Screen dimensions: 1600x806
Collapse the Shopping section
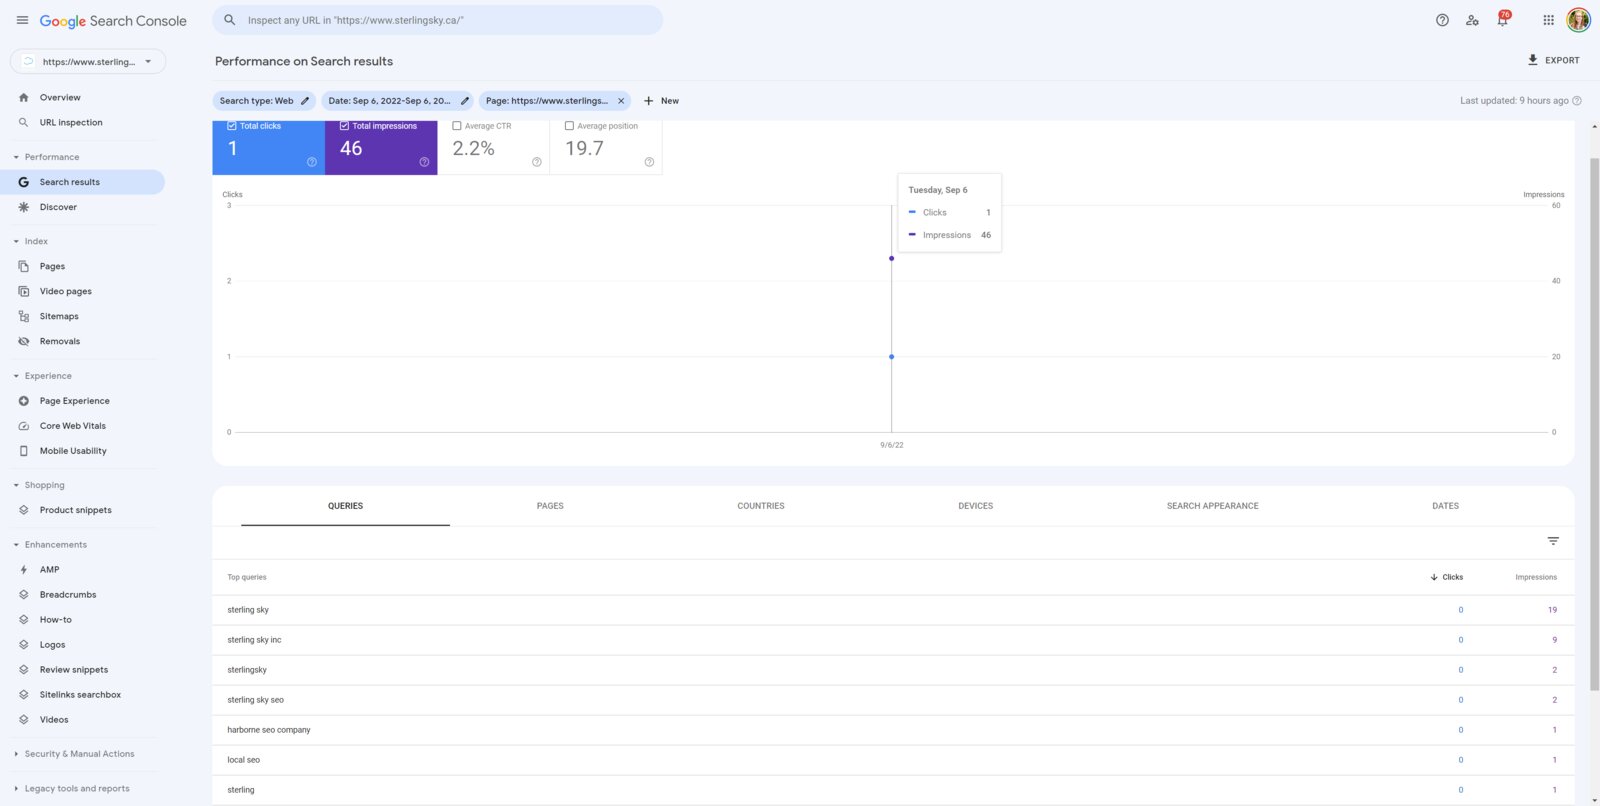coord(38,485)
